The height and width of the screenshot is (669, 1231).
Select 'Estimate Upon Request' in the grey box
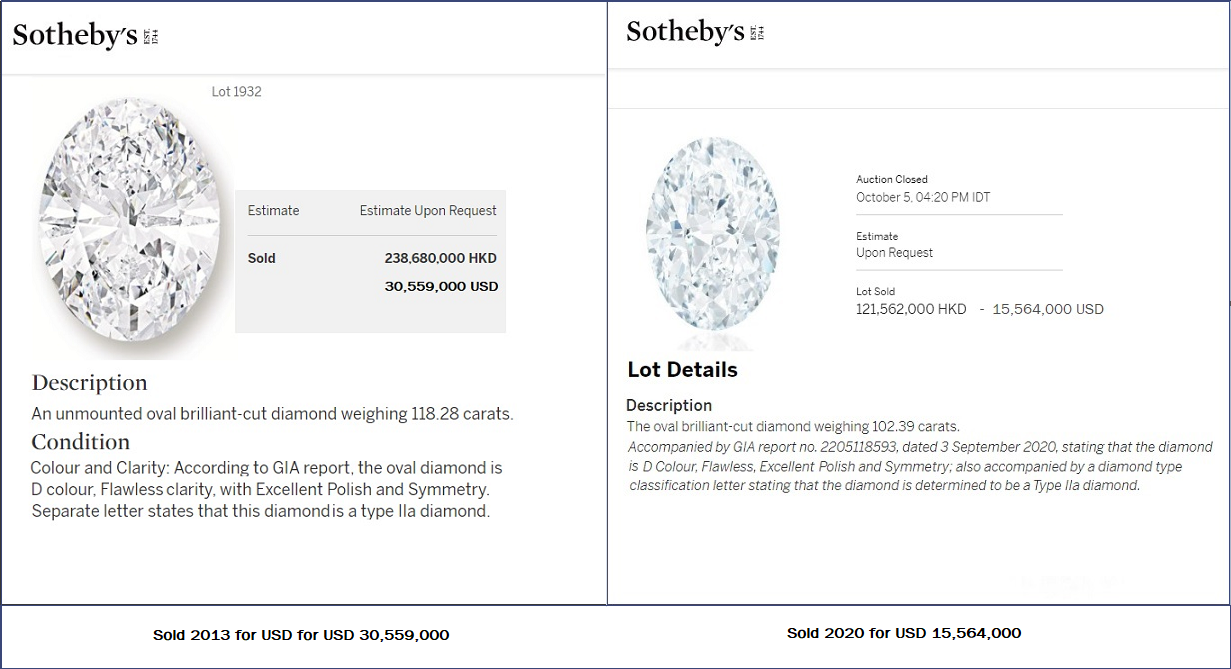[428, 211]
